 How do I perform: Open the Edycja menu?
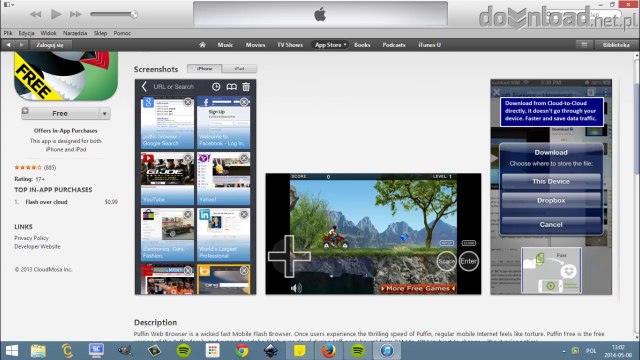point(27,33)
